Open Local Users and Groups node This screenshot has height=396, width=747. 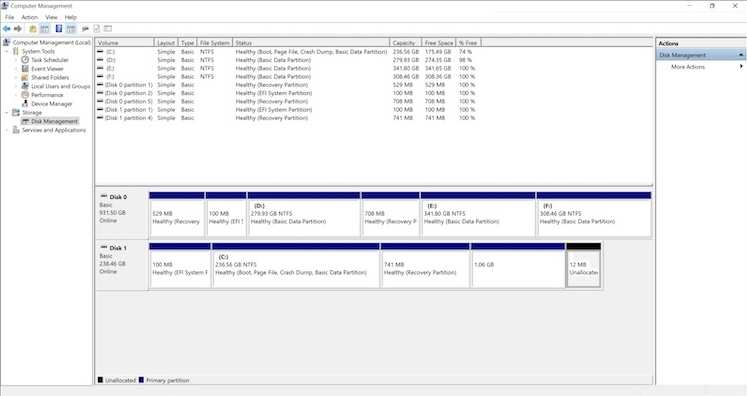click(61, 86)
